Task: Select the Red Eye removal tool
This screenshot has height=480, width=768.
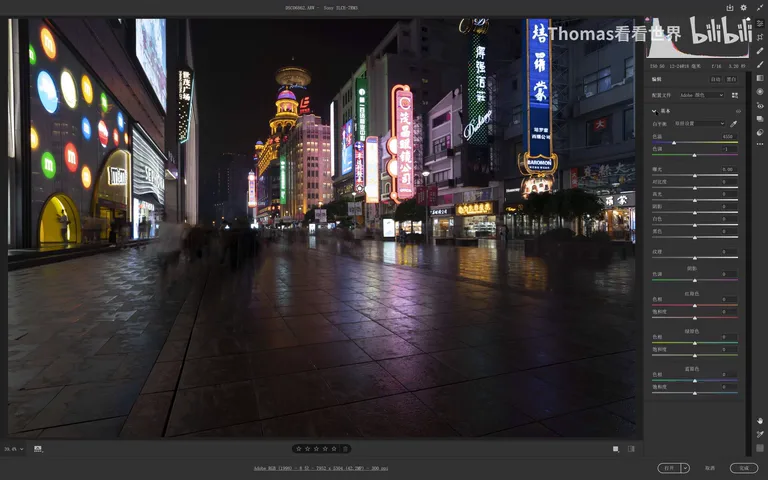Action: pyautogui.click(x=760, y=105)
